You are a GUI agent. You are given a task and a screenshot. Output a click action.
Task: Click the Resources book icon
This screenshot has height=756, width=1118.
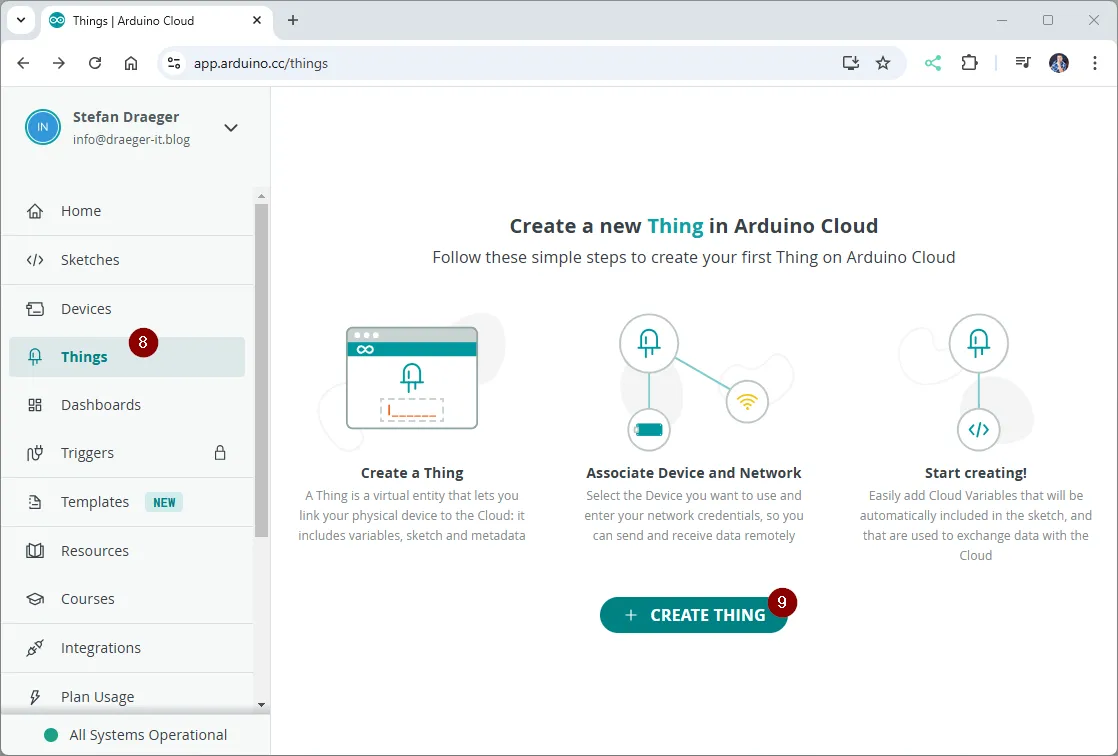[35, 551]
